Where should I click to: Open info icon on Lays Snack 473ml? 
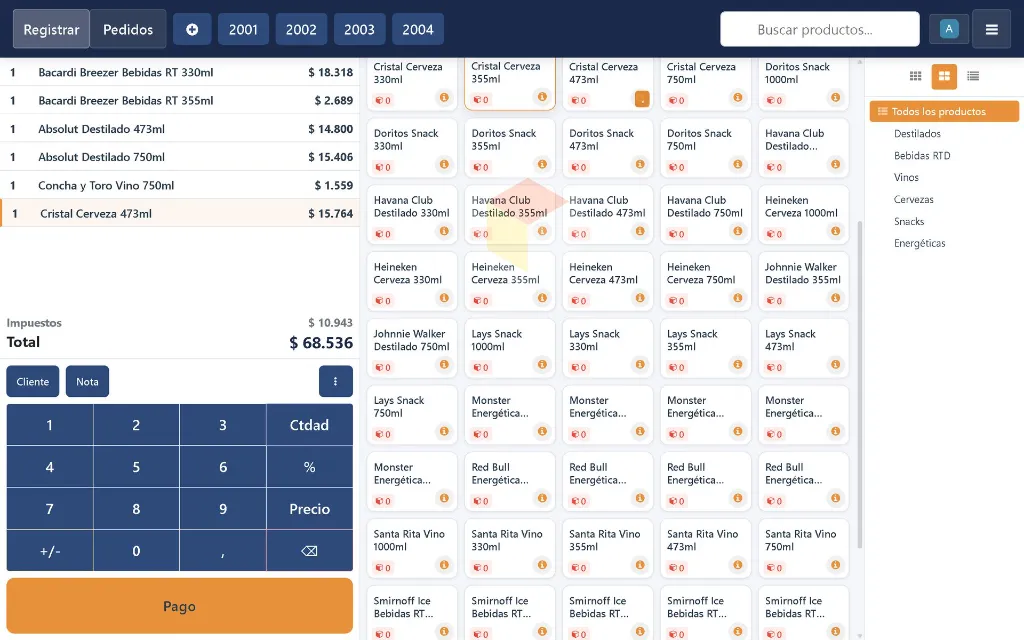point(835,365)
